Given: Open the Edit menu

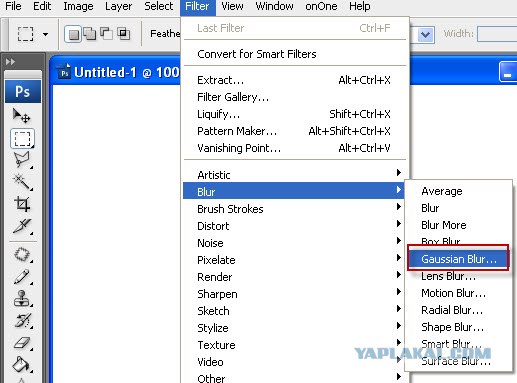Looking at the screenshot, I should 42,6.
